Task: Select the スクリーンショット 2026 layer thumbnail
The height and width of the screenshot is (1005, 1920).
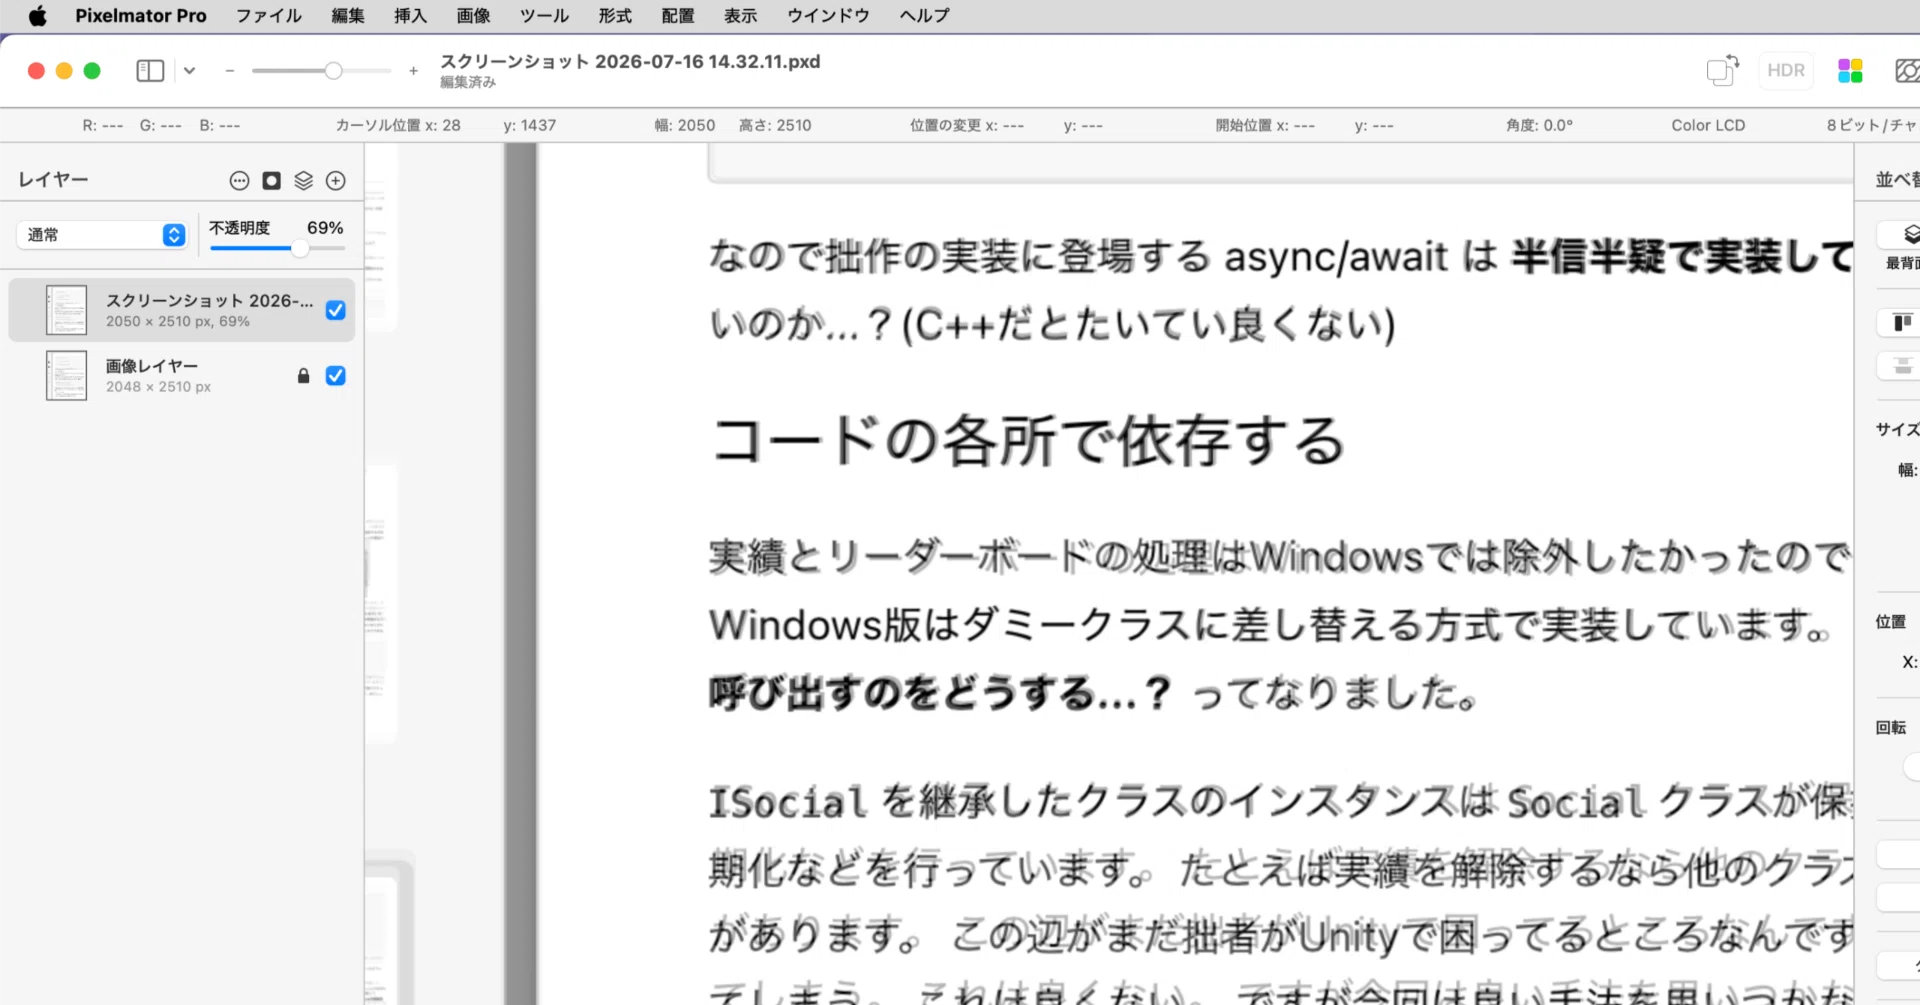Action: coord(66,310)
